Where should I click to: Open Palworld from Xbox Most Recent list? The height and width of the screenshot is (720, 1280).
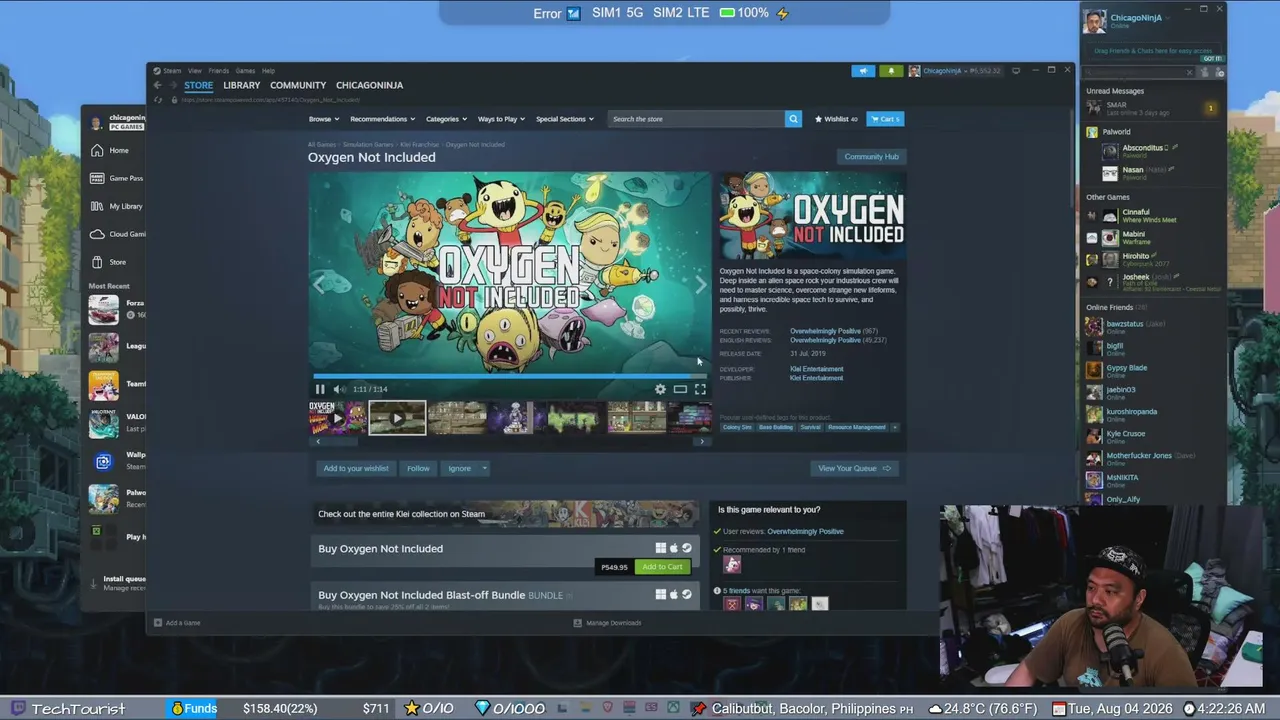click(116, 498)
